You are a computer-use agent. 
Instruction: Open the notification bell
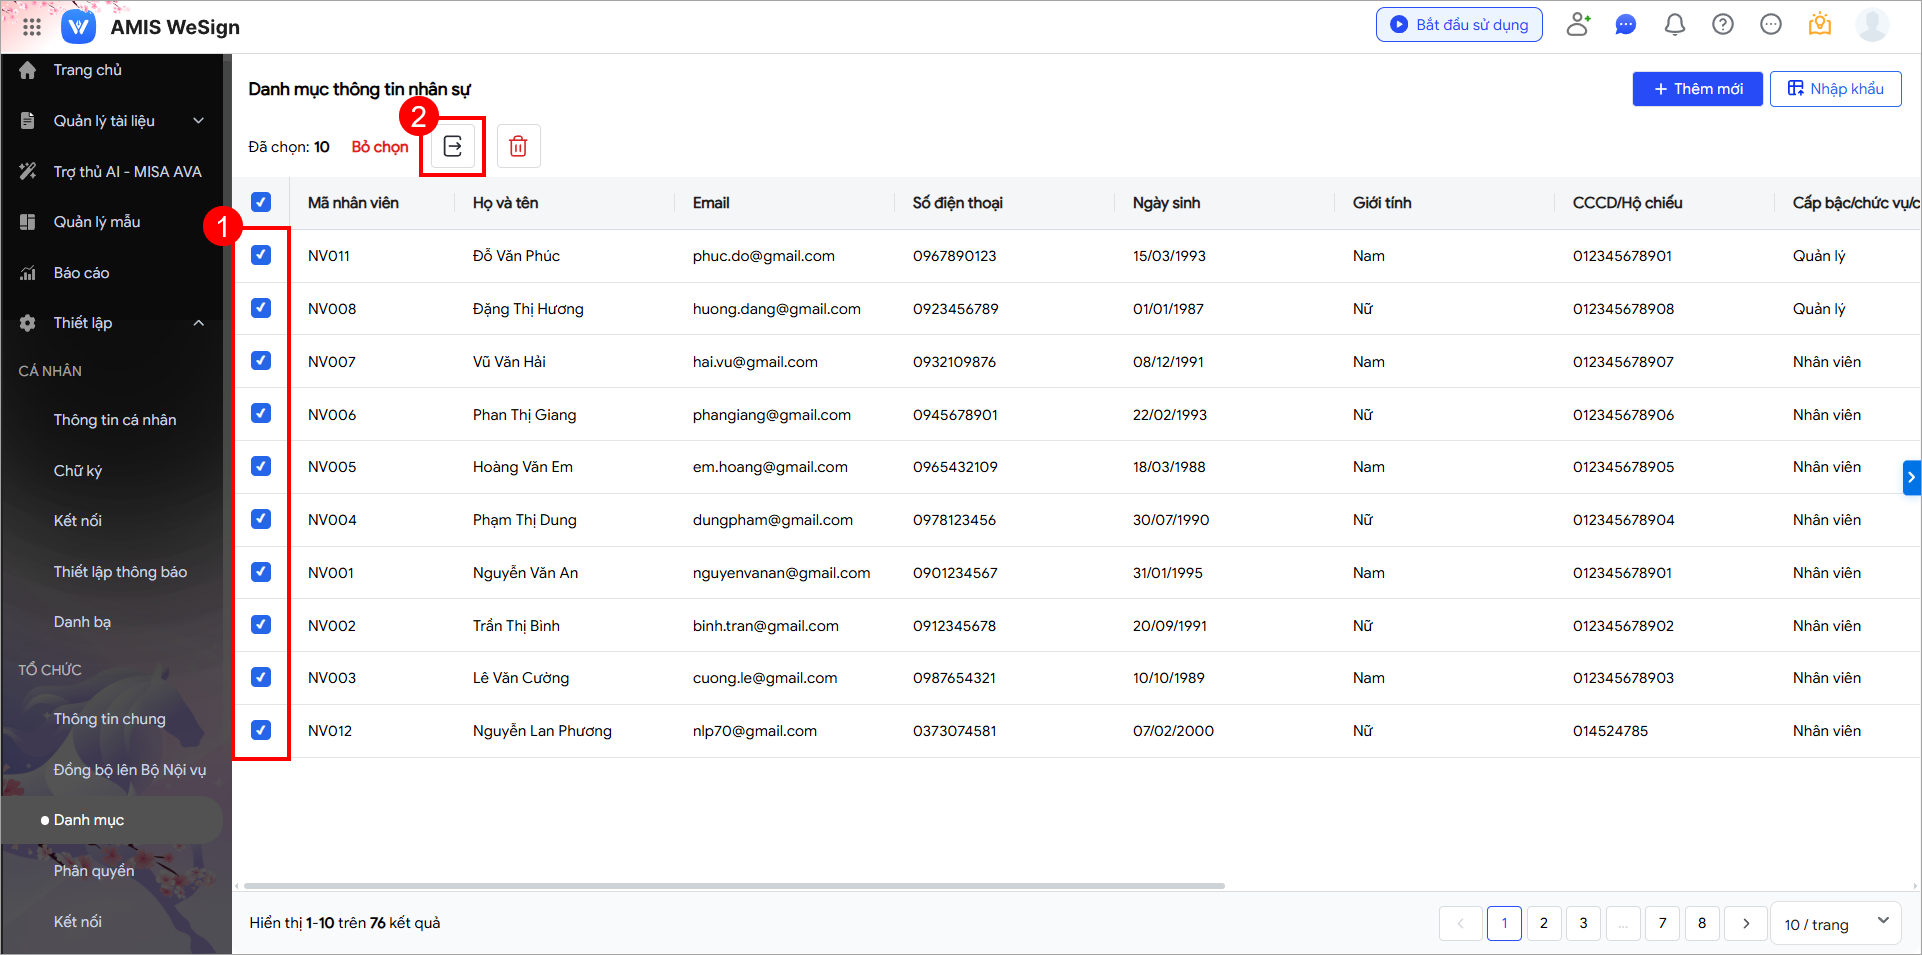pyautogui.click(x=1674, y=25)
